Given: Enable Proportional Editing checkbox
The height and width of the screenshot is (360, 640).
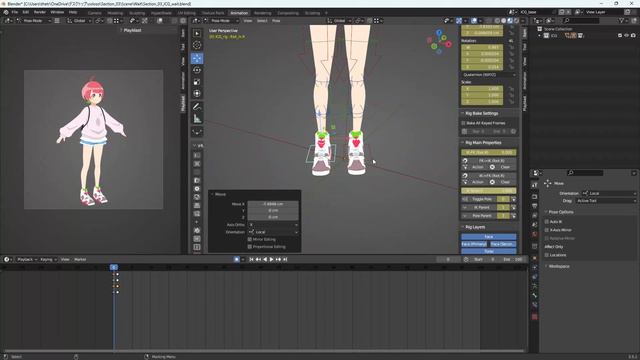Looking at the screenshot, I should click(x=250, y=247).
